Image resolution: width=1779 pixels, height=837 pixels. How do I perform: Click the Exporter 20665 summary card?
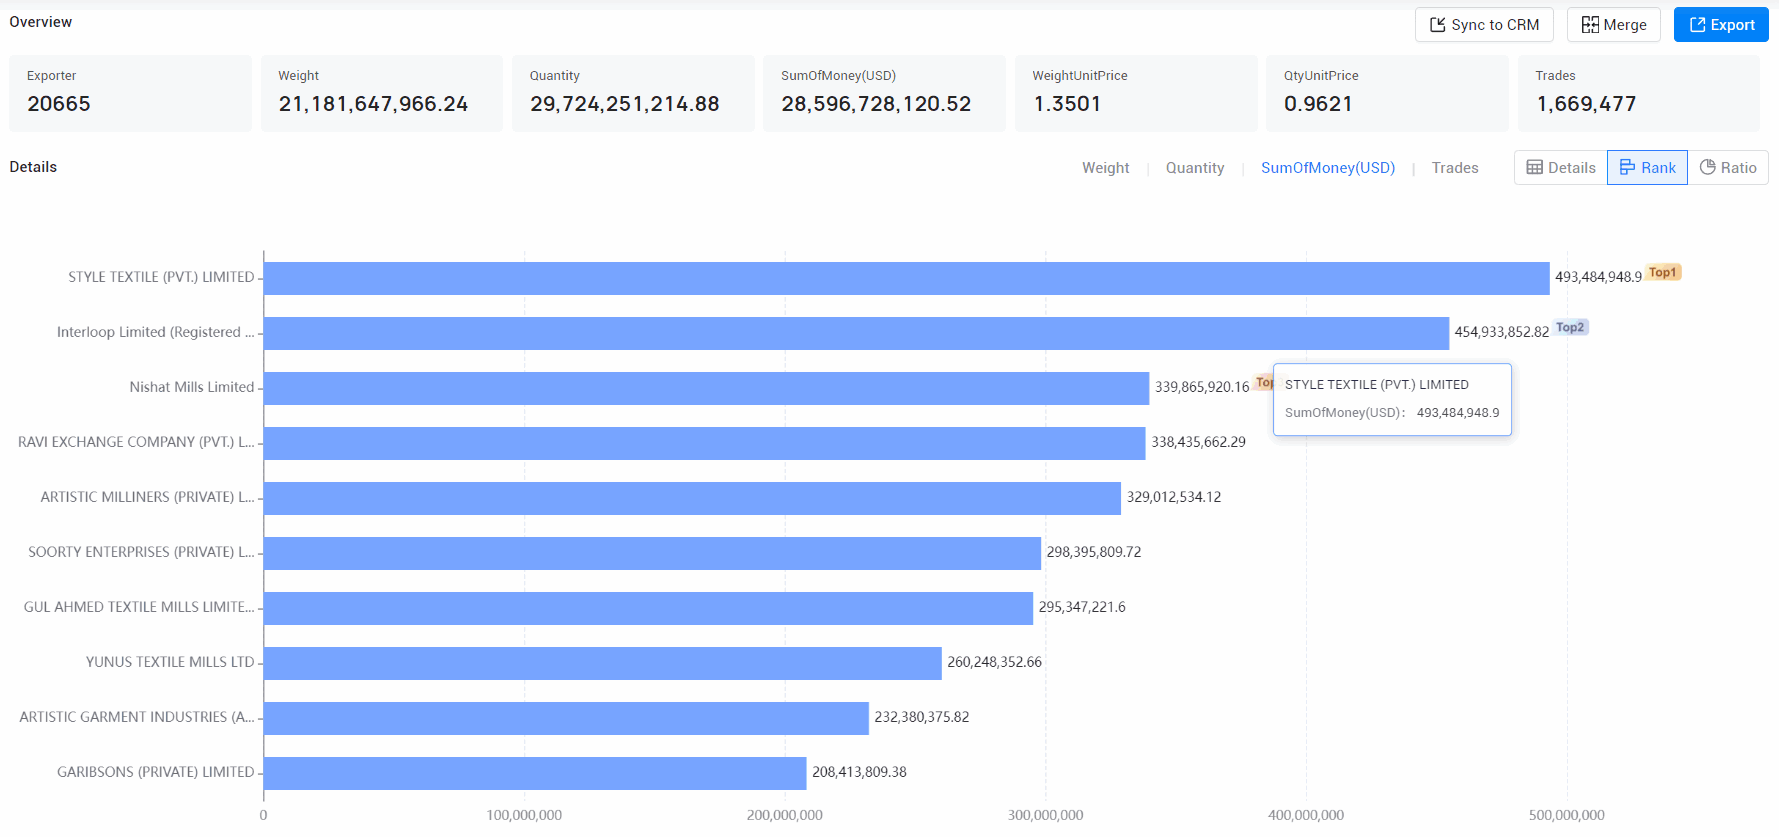point(130,93)
